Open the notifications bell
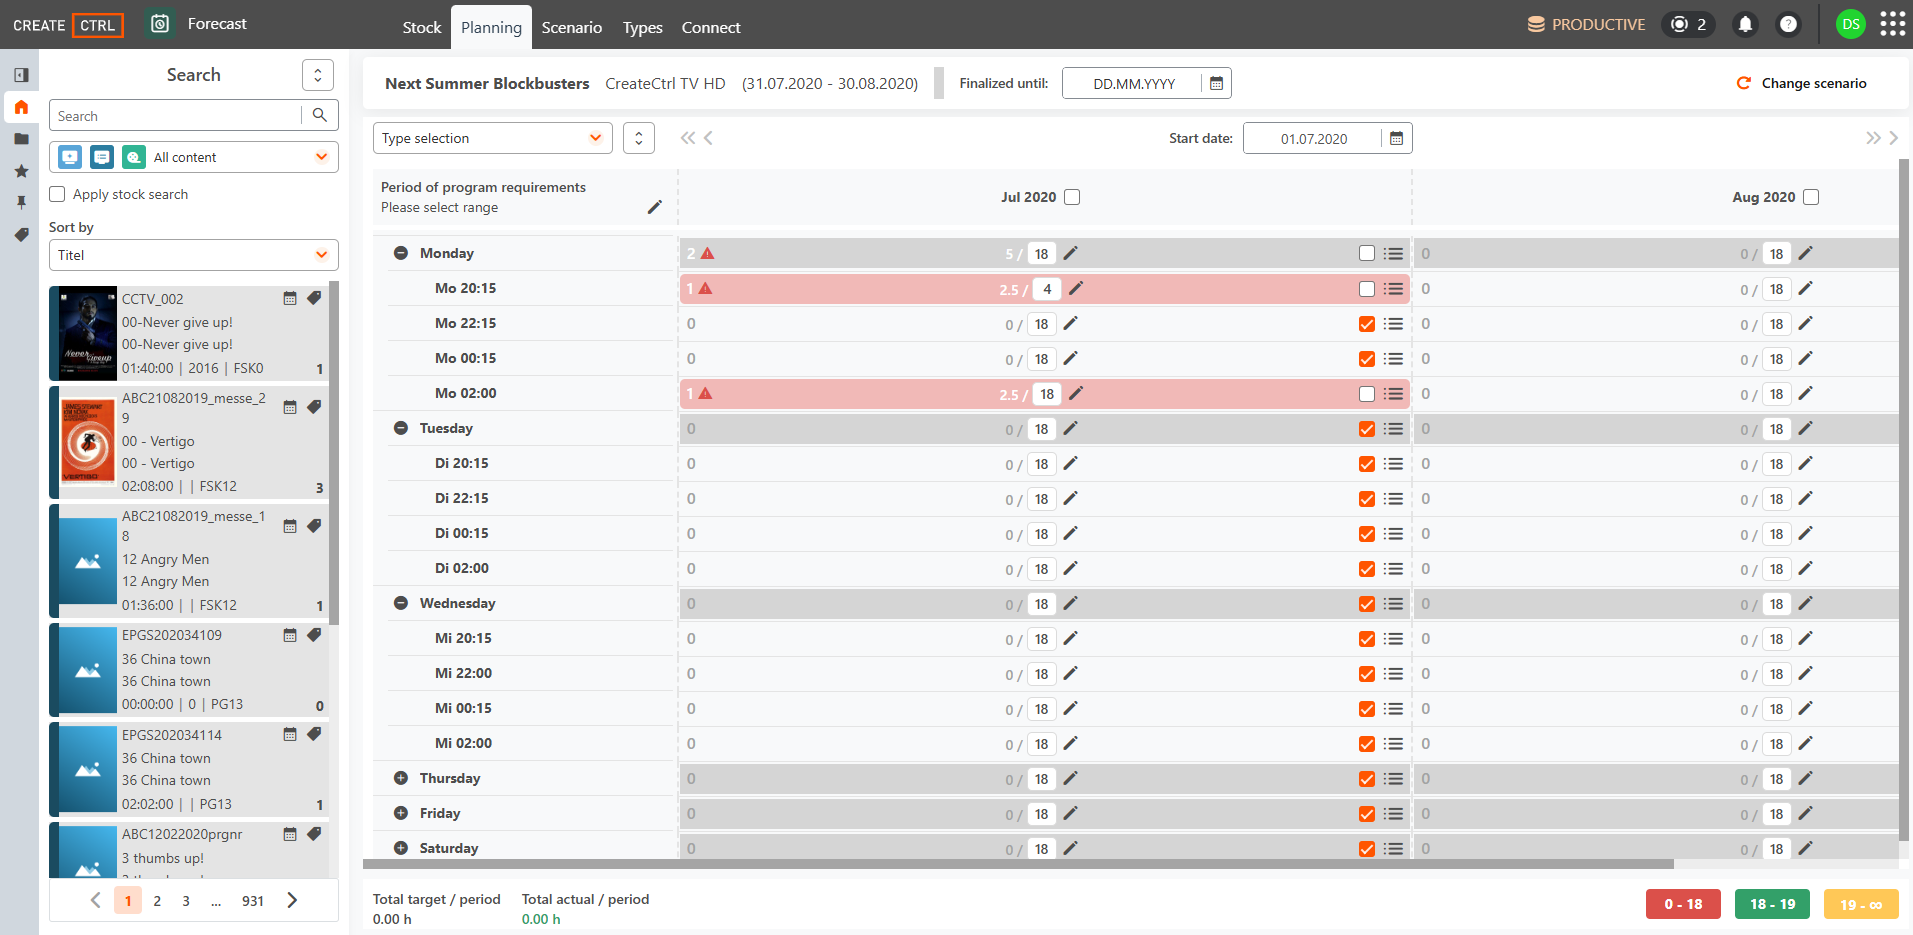1913x935 pixels. pos(1745,24)
